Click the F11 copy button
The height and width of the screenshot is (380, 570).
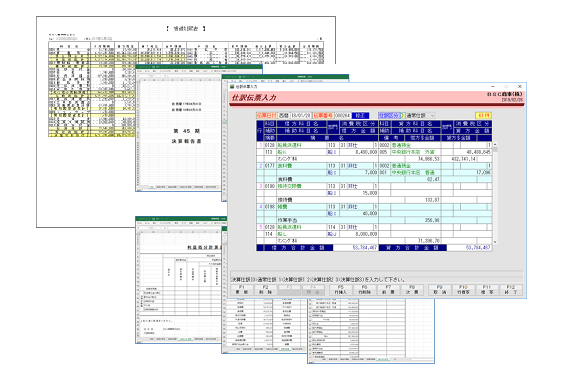click(487, 290)
